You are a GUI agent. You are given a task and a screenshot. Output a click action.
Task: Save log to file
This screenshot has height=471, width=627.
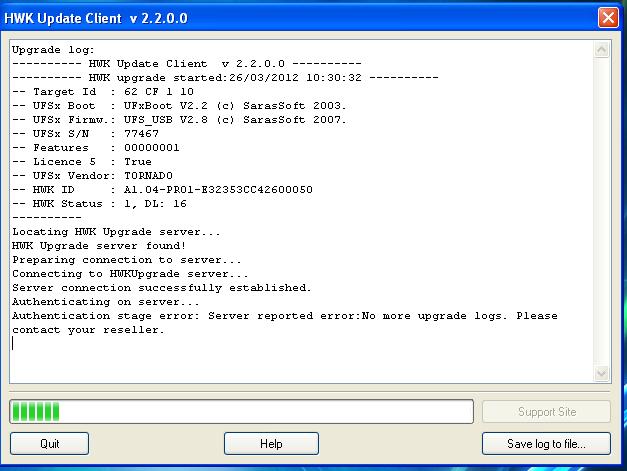tap(546, 443)
